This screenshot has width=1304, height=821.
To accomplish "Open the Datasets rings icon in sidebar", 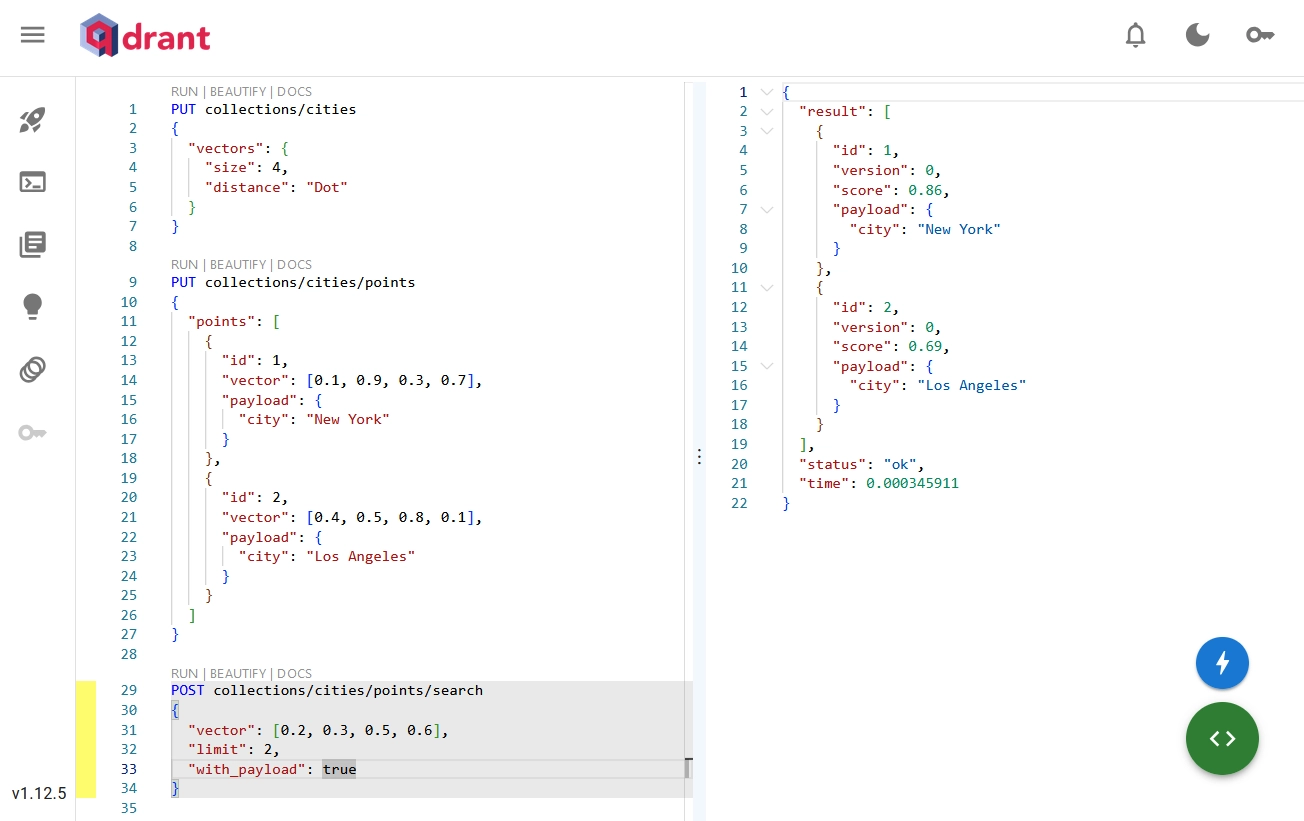I will (33, 370).
